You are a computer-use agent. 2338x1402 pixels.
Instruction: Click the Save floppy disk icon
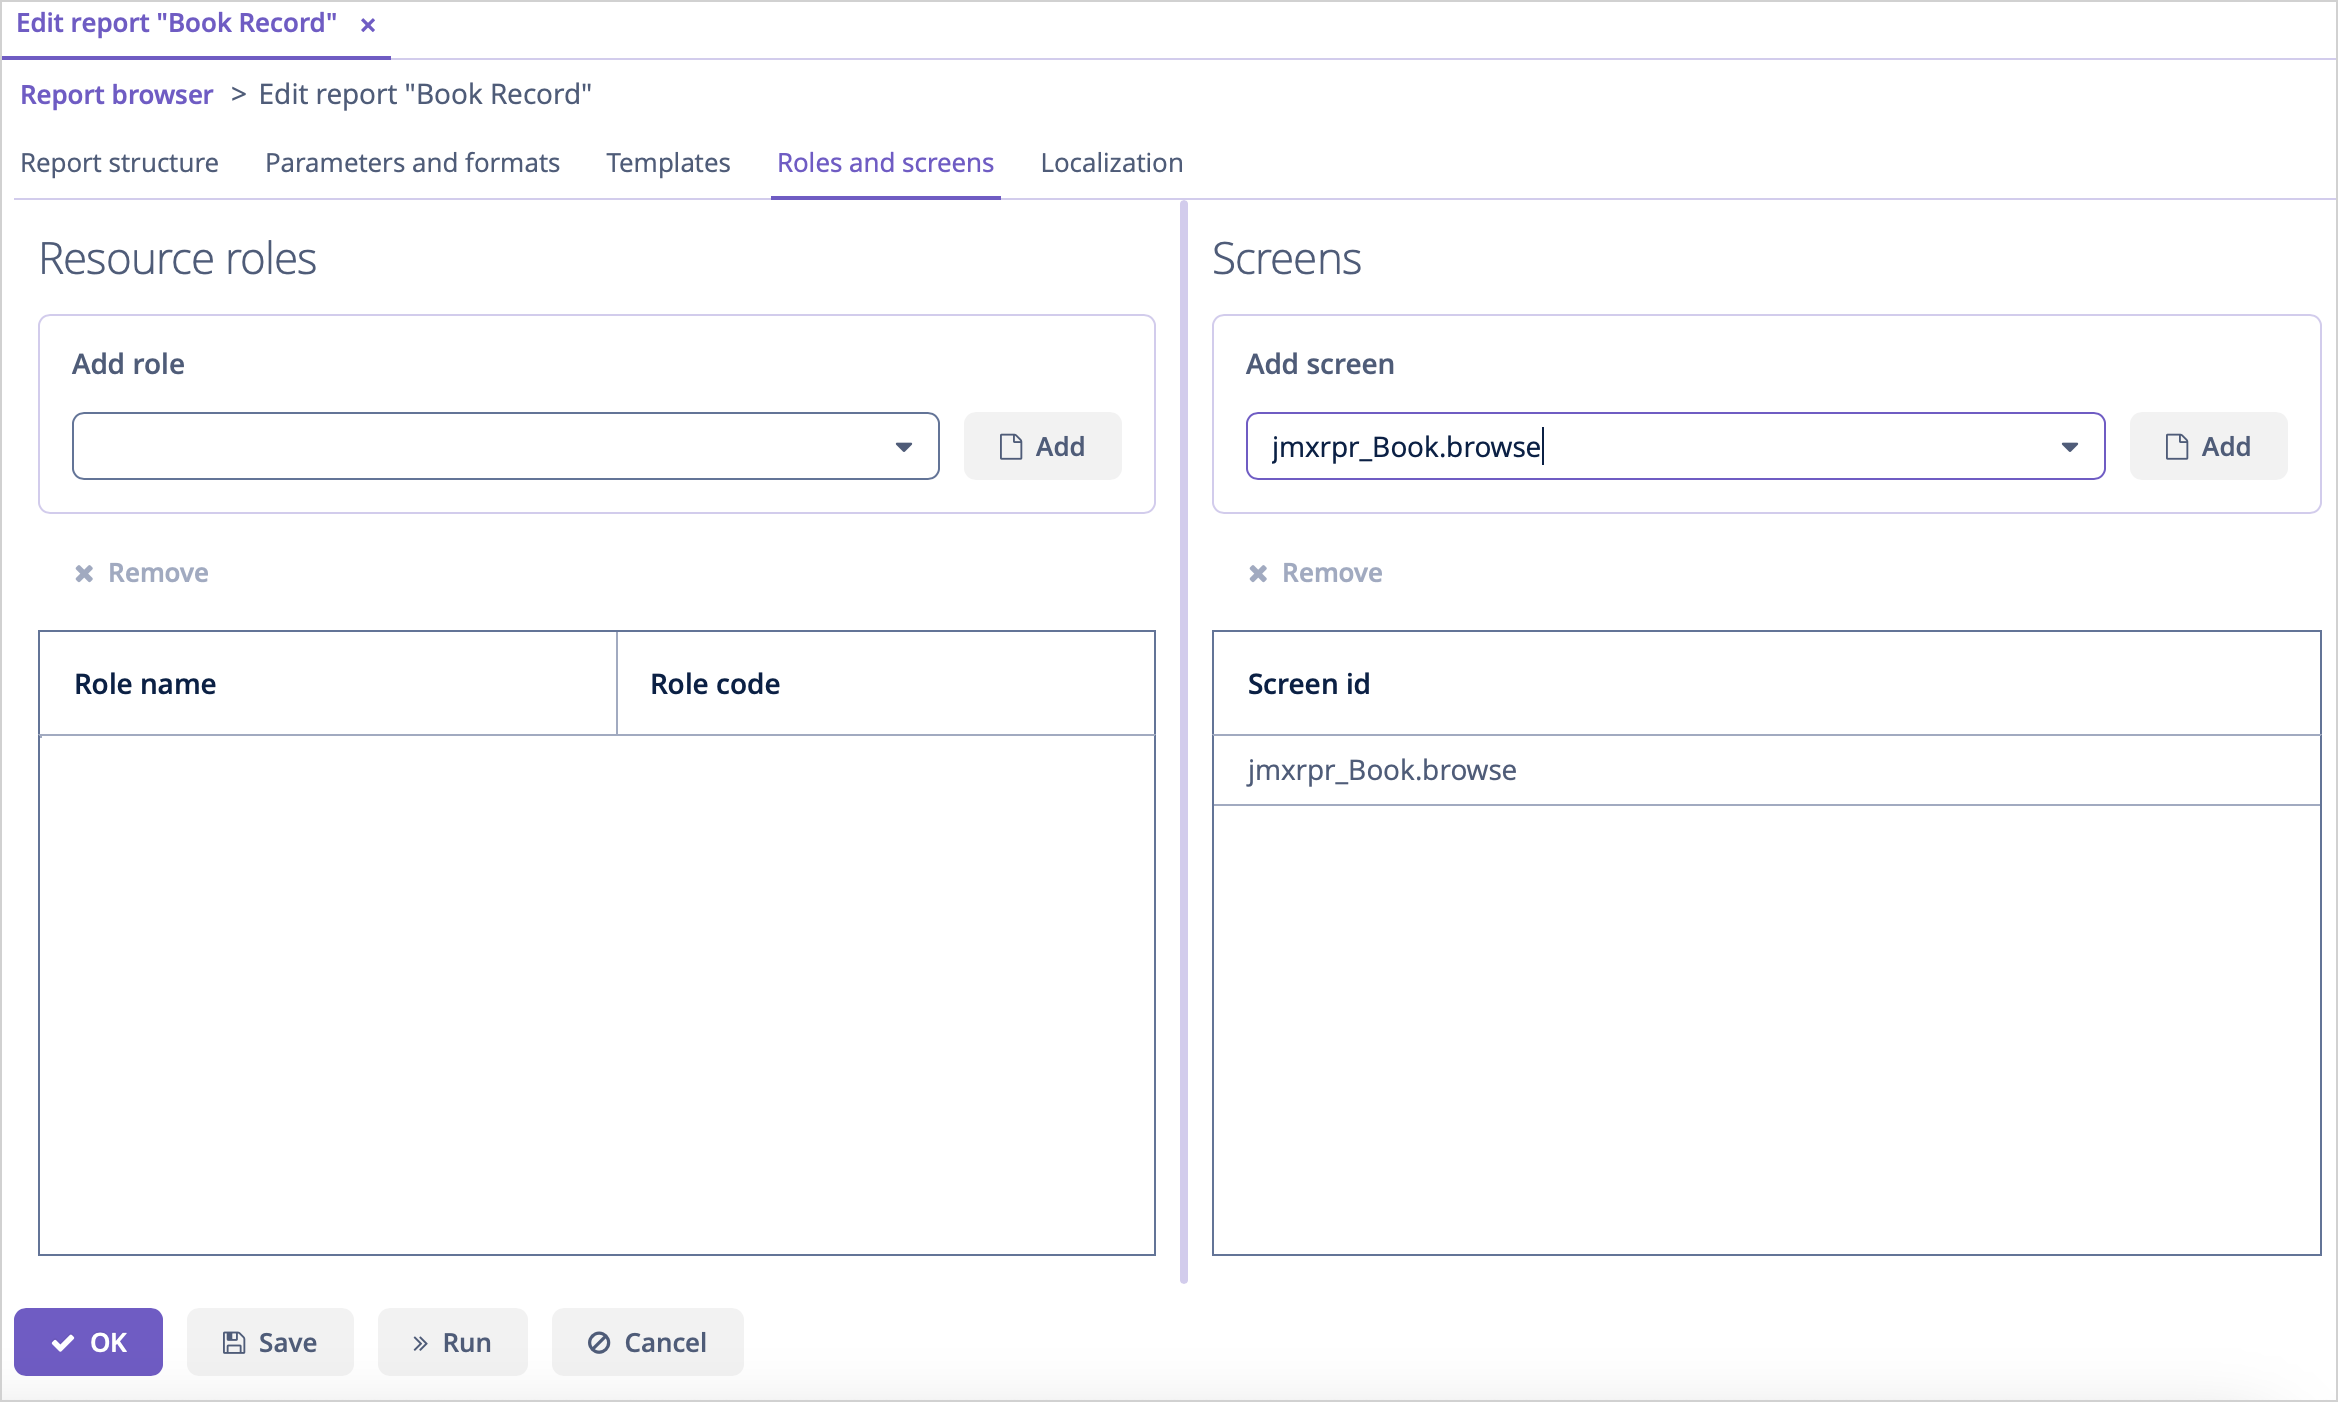[234, 1342]
